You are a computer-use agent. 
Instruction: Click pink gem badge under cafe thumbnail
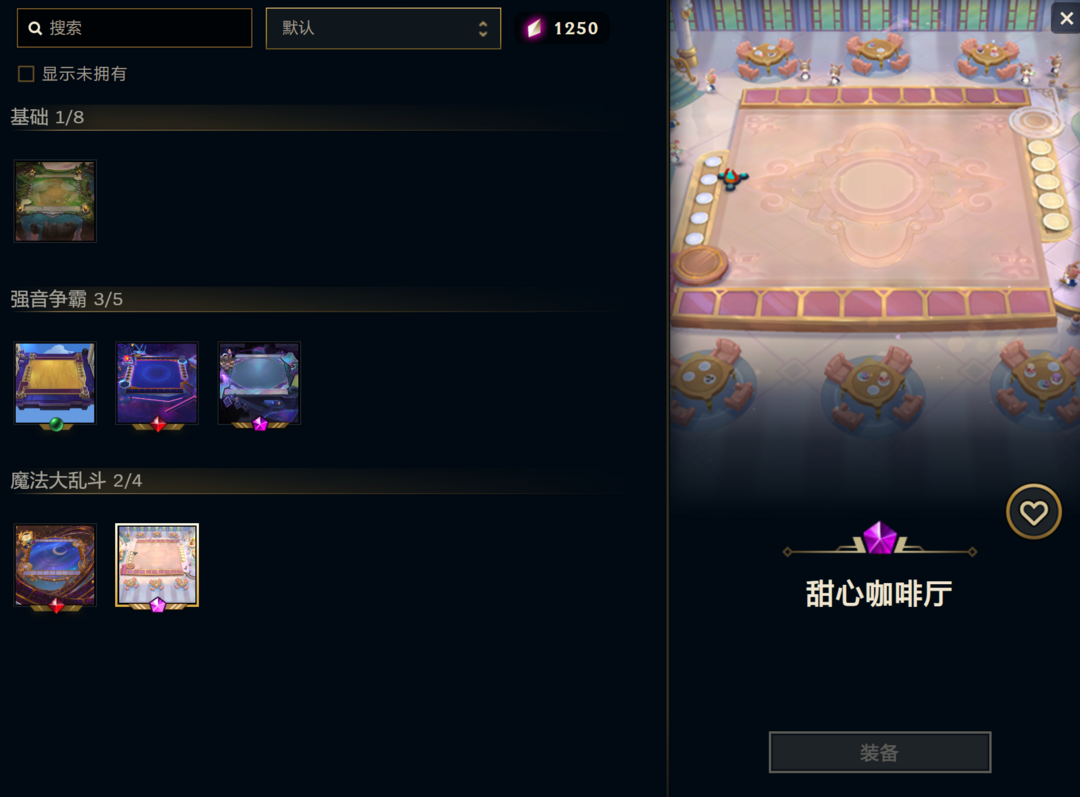[158, 605]
